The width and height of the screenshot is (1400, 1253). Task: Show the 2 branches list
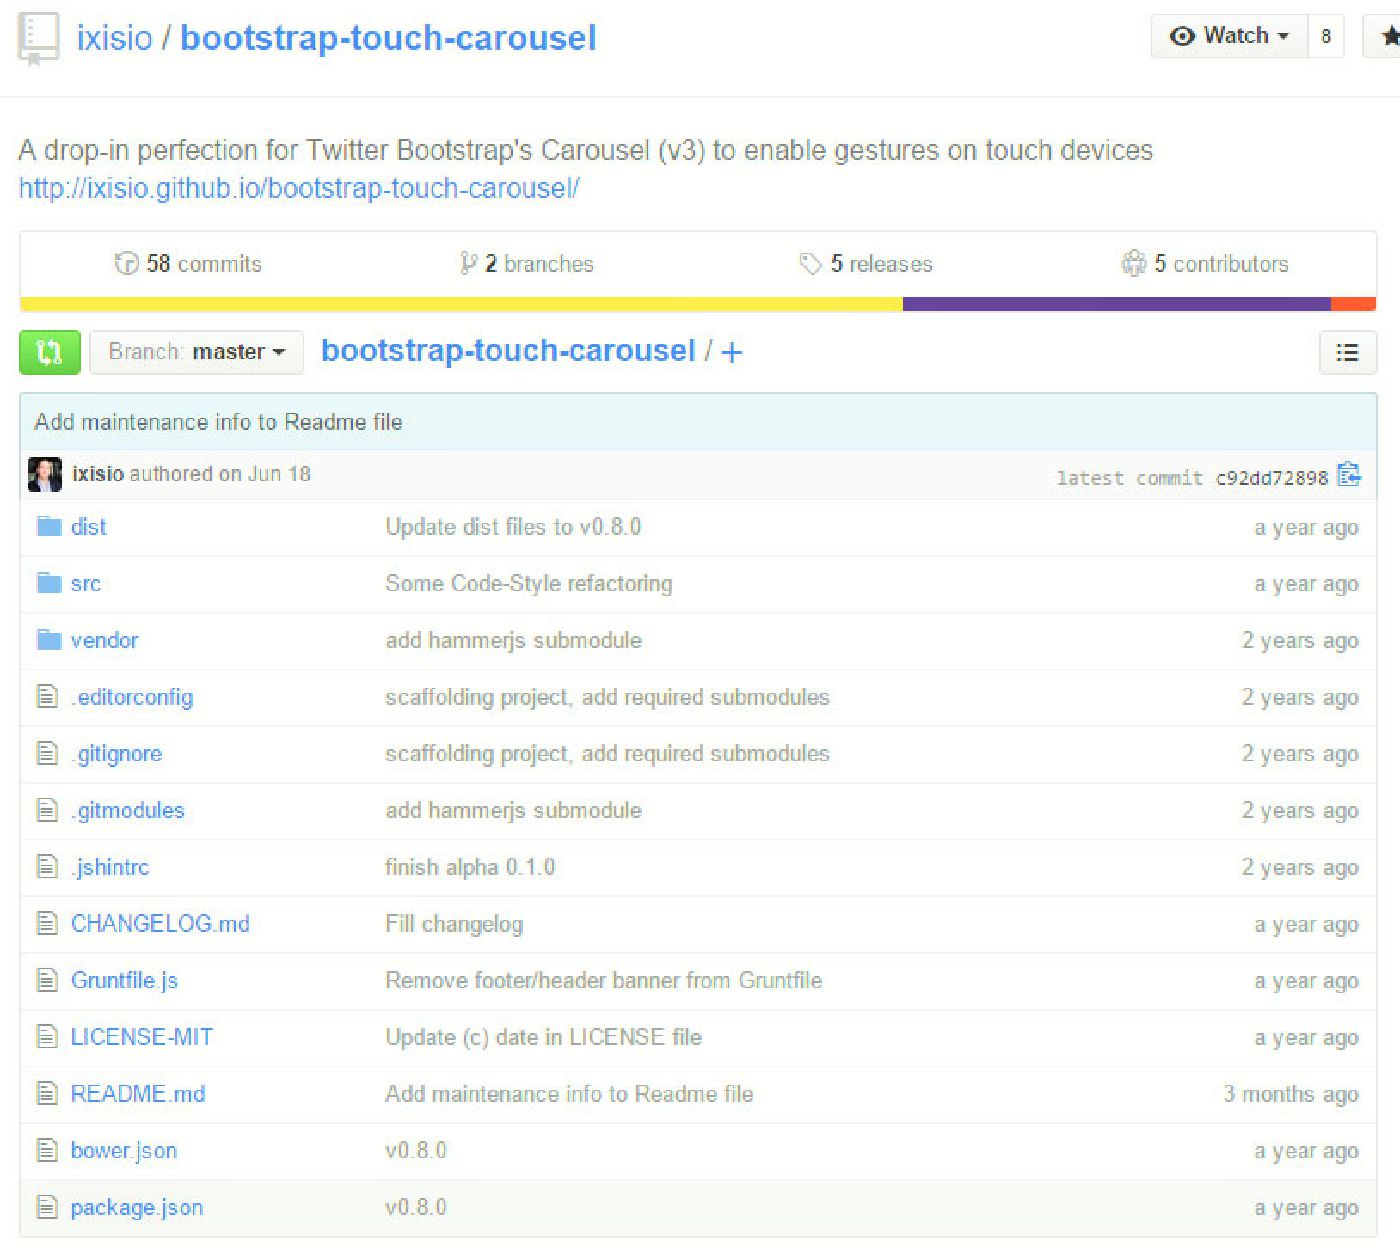(527, 264)
